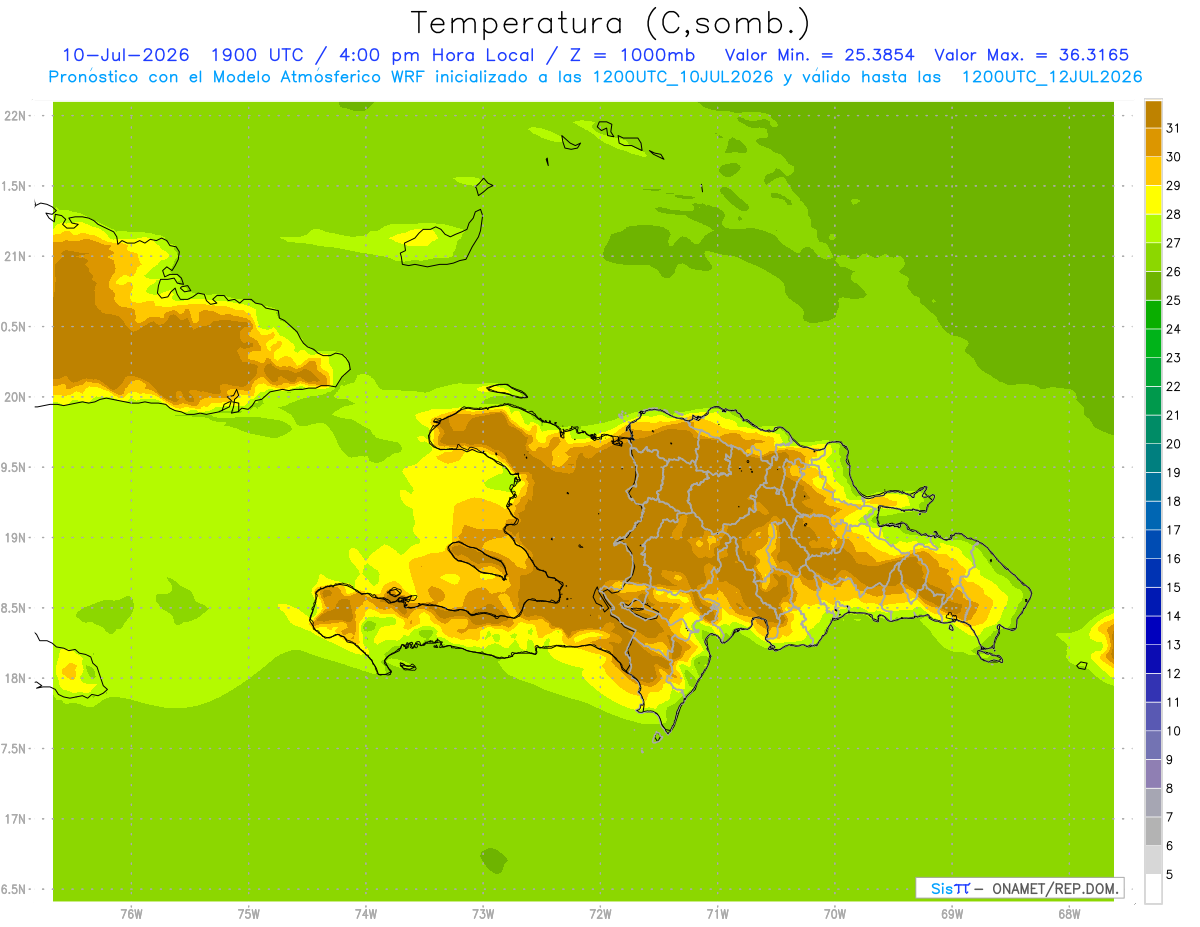The height and width of the screenshot is (927, 1200).
Task: Click the '31' legend scale number
Action: 1172,127
